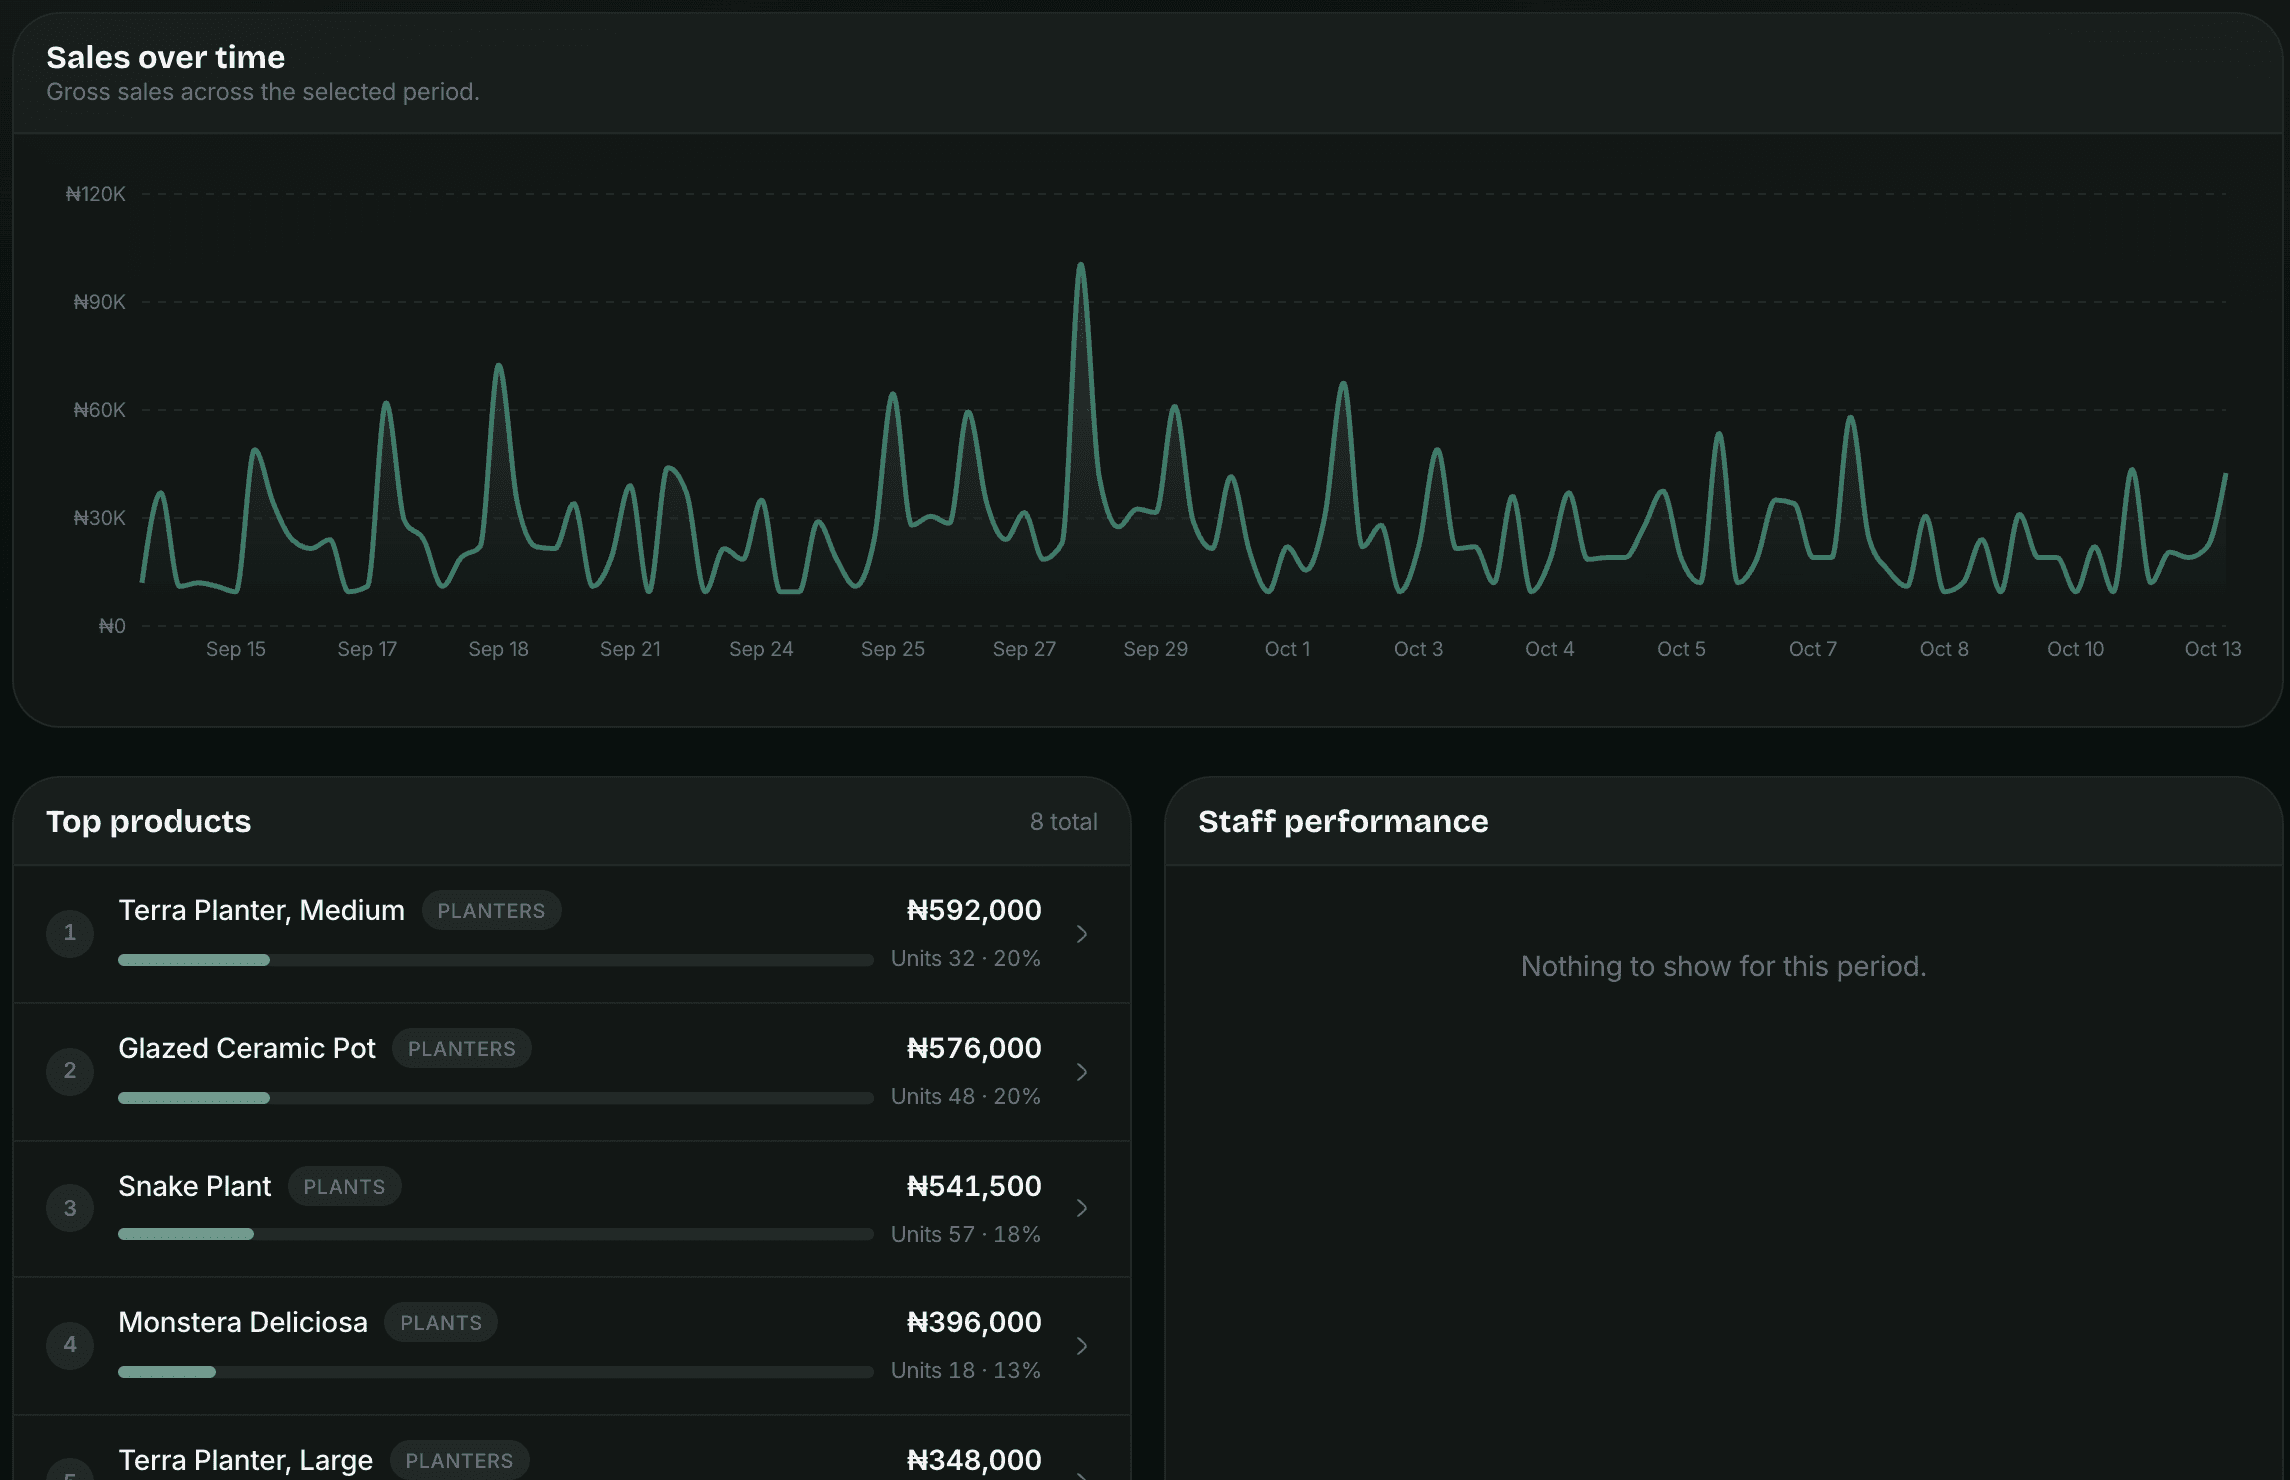
Task: Select rank 2 badge for Glazed Ceramic Pot
Action: 70,1071
